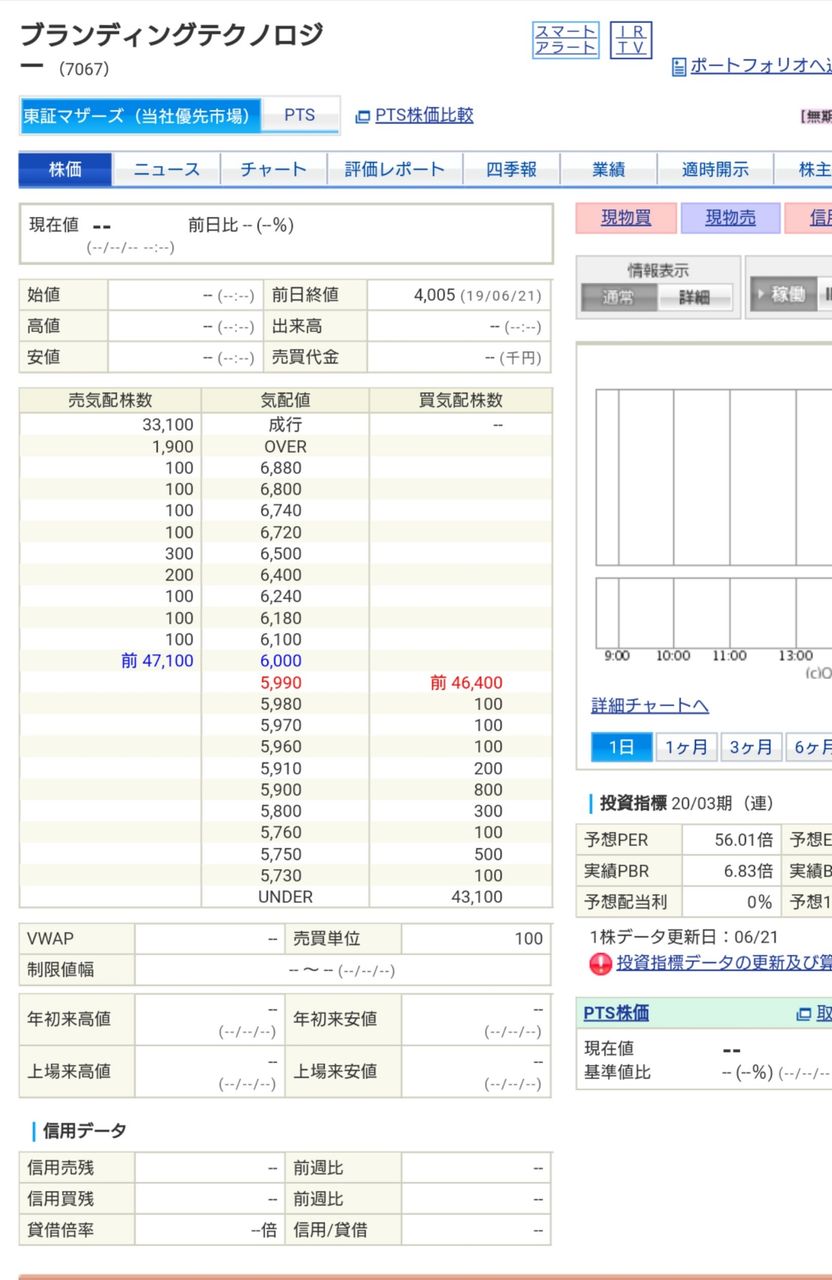The image size is (832, 1280).
Task: Click the 成行 row label
Action: pos(285,425)
